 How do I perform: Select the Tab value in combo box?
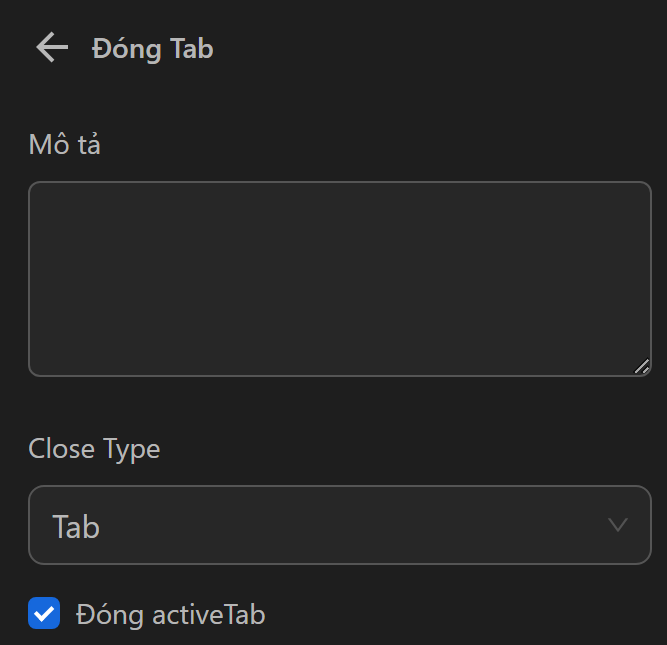[76, 526]
